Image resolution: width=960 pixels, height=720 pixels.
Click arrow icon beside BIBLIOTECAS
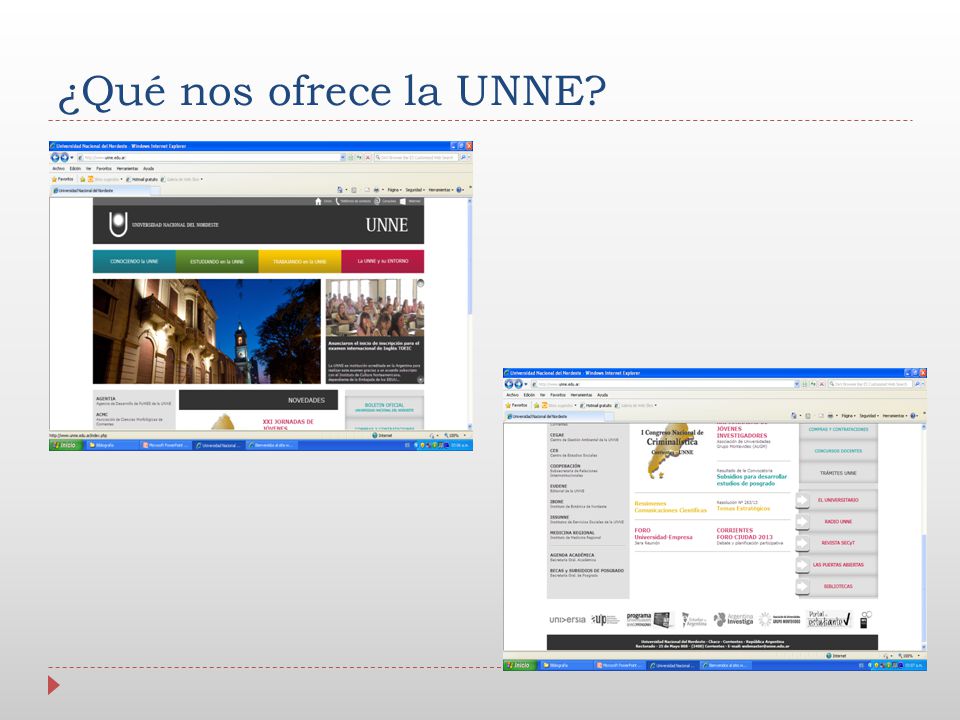coord(802,587)
